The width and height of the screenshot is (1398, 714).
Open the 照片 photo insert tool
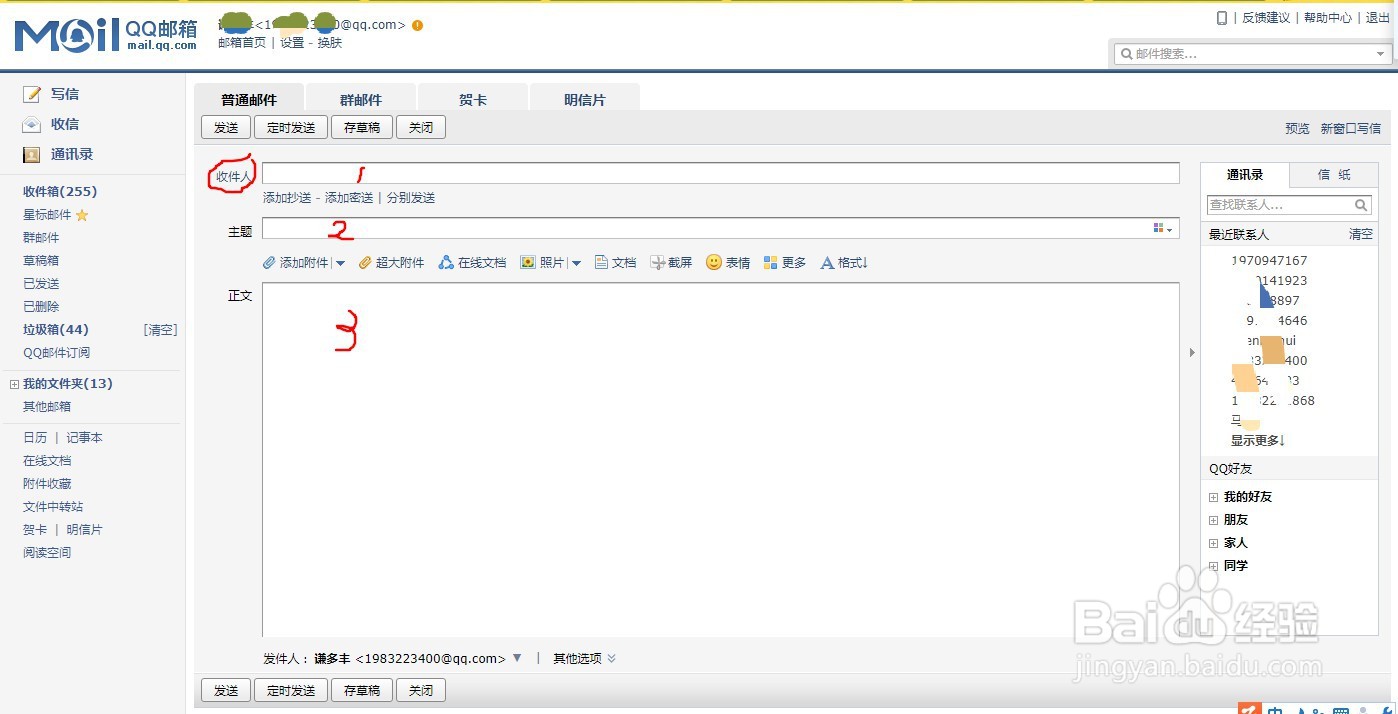[545, 262]
